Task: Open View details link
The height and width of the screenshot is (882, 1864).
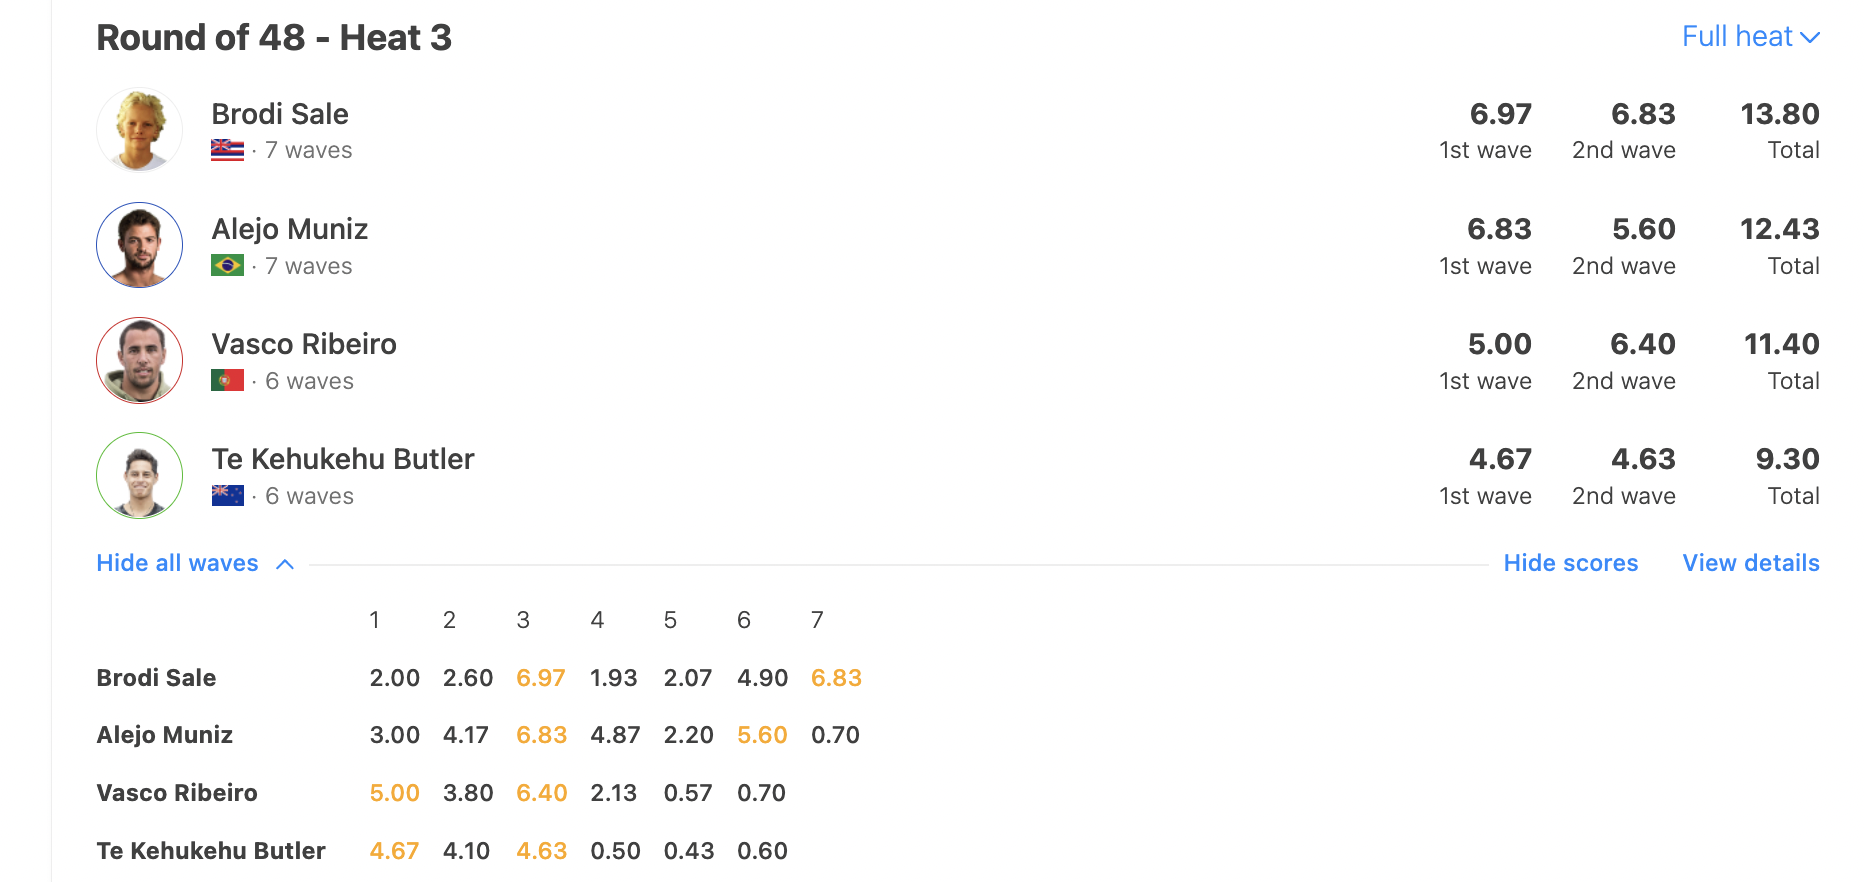Action: click(x=1750, y=563)
